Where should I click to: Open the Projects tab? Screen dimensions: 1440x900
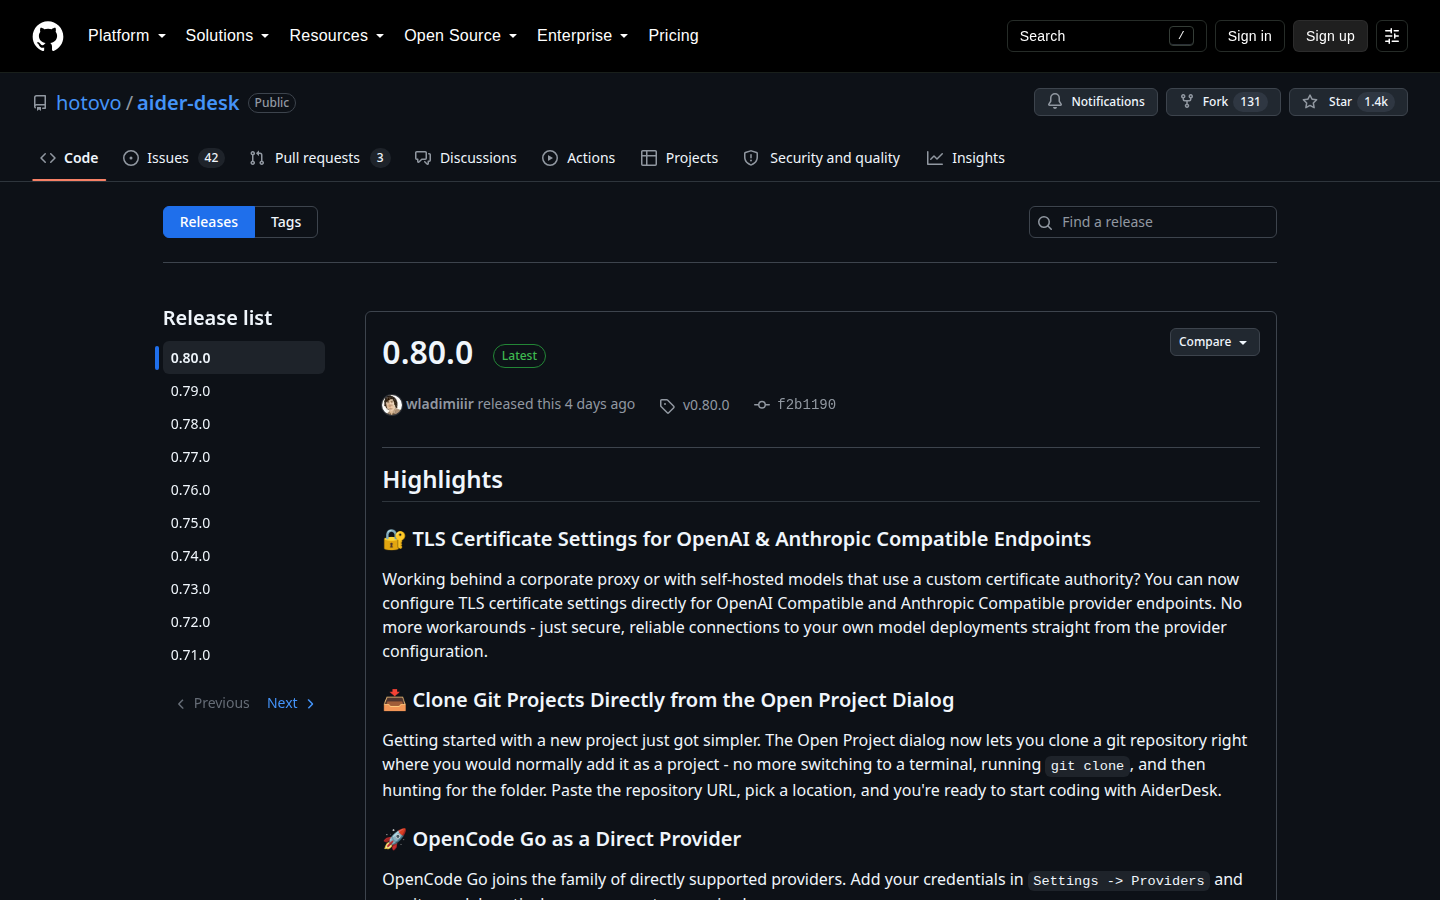(680, 158)
